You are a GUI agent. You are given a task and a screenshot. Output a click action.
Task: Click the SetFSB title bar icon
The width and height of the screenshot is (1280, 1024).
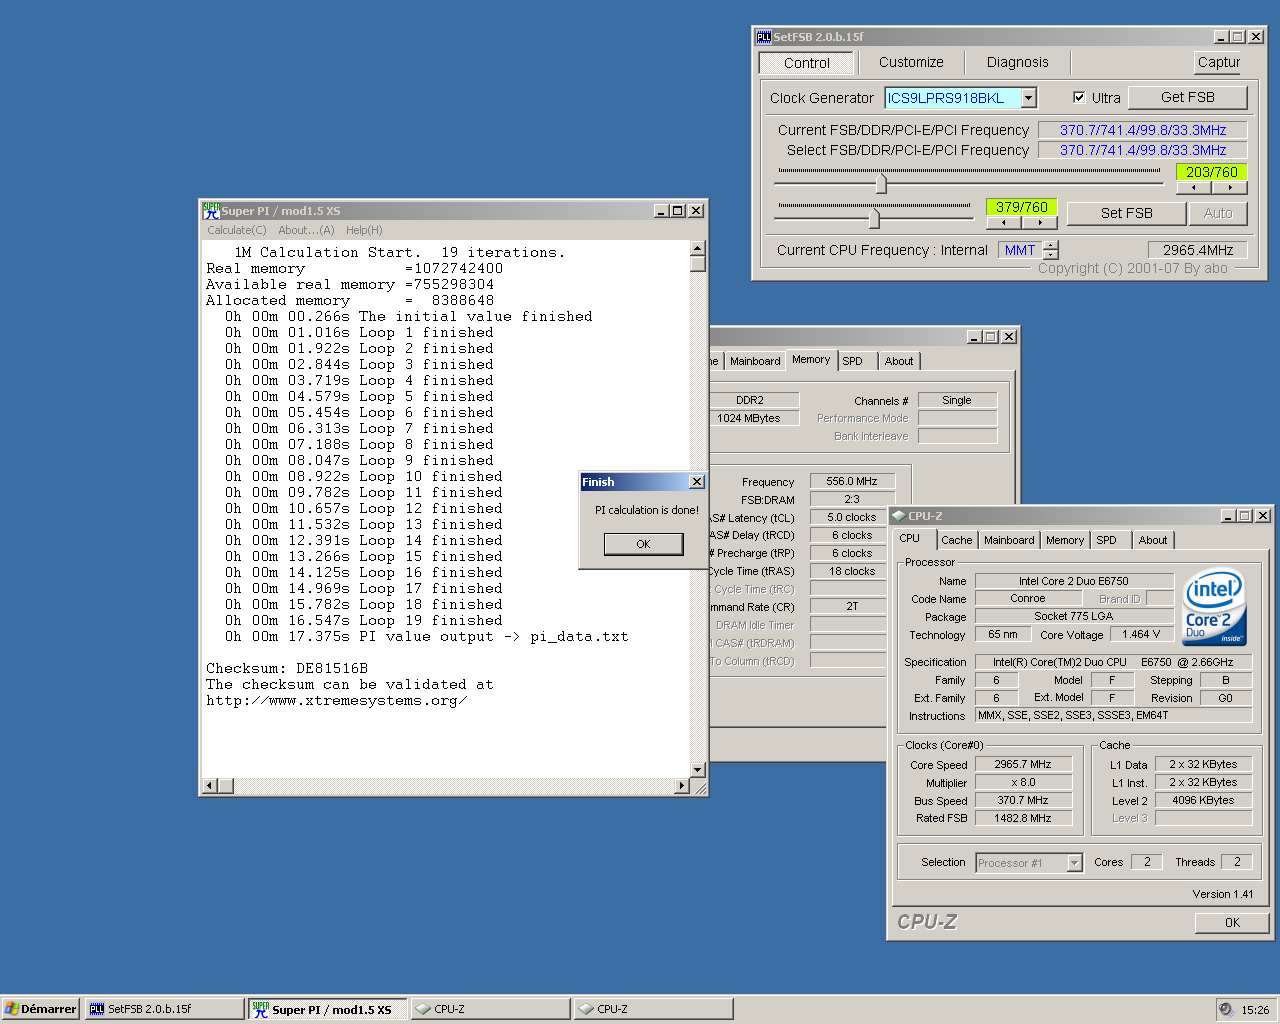coord(764,37)
